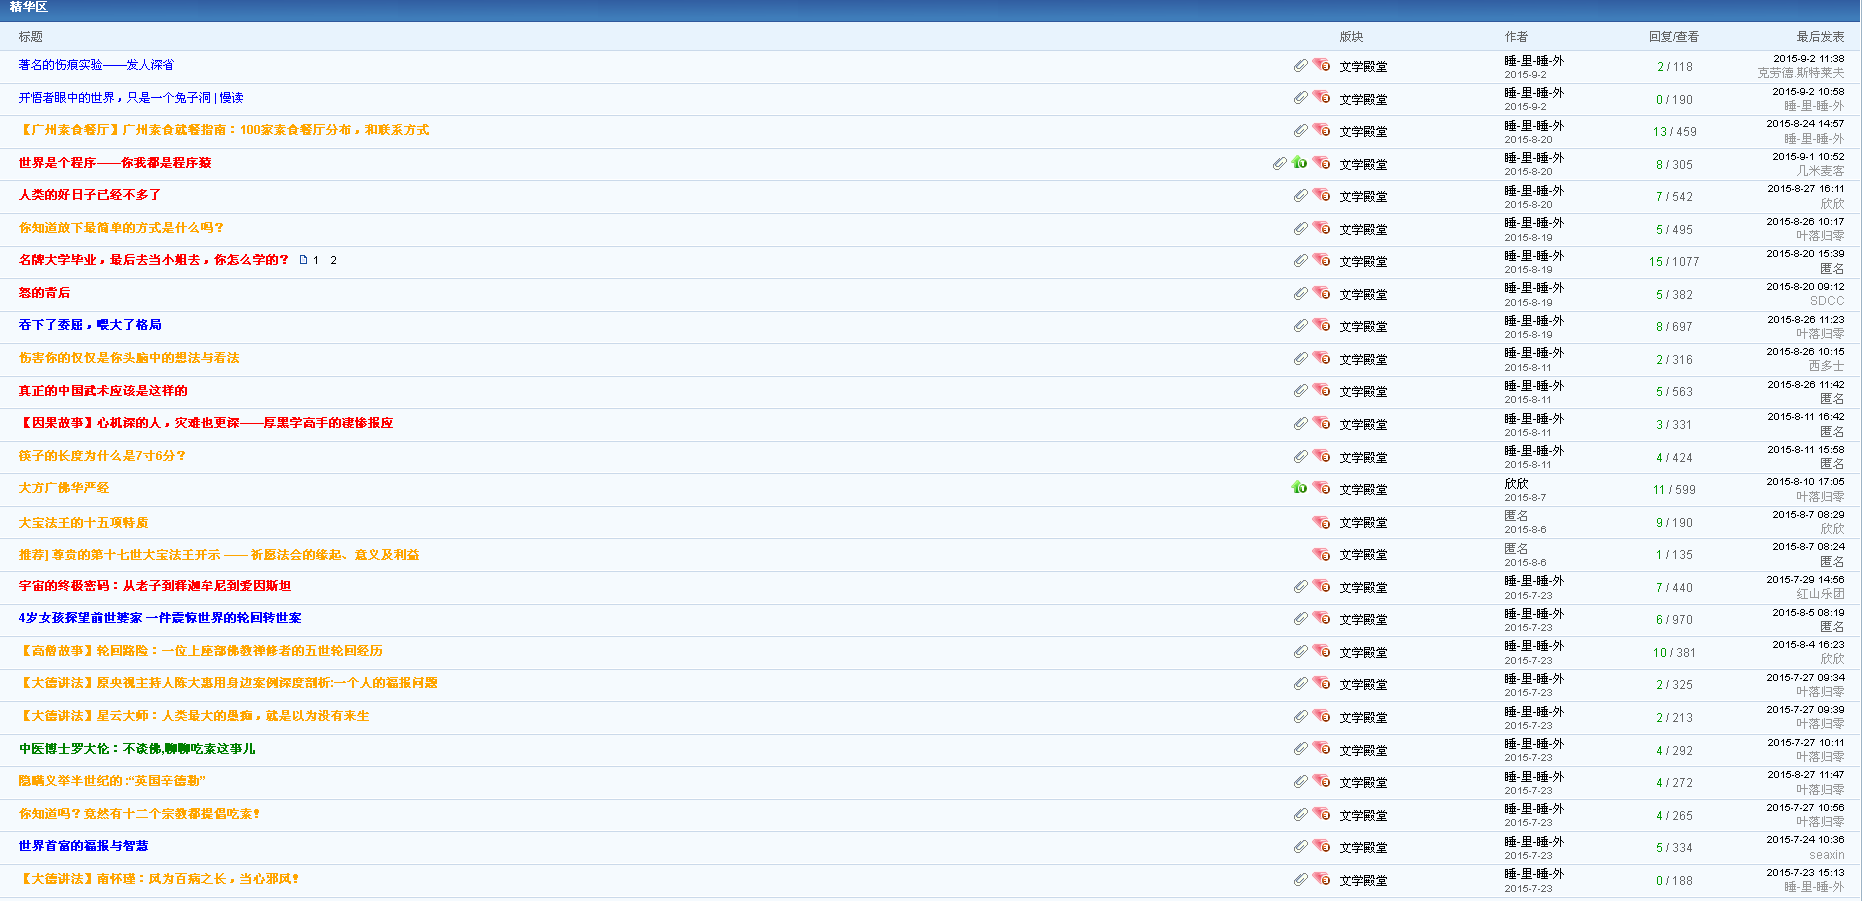Click the paperclip icon on 世界是个程序 row
Image resolution: width=1870 pixels, height=901 pixels.
[1279, 163]
